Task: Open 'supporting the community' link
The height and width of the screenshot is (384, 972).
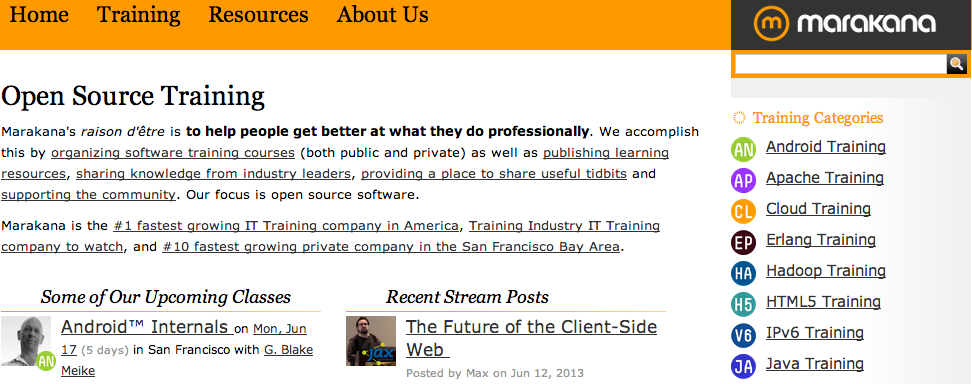Action: click(88, 195)
